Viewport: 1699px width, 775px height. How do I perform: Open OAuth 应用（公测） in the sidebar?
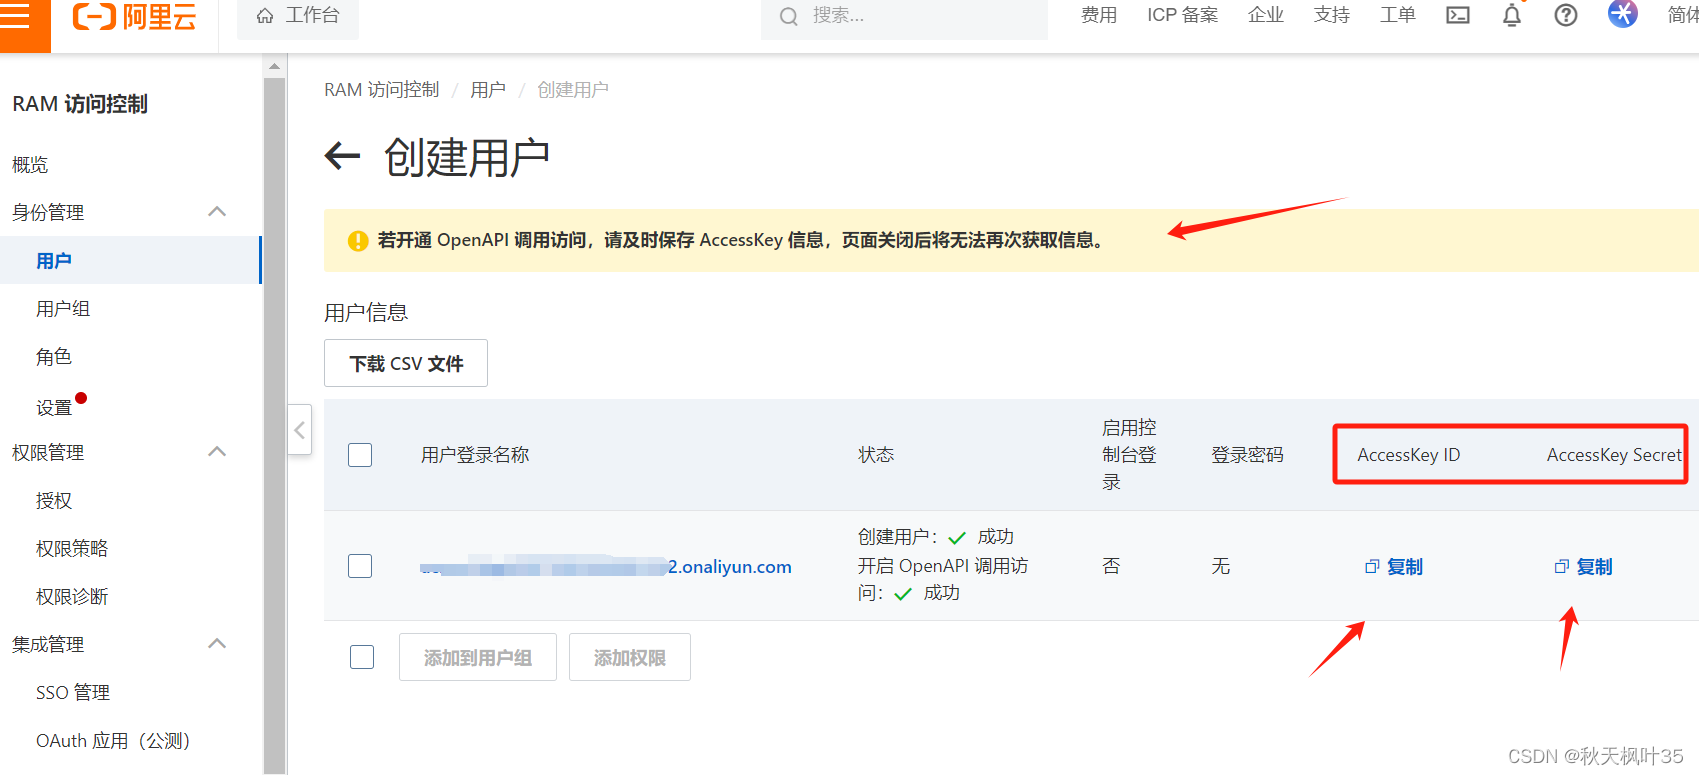(113, 740)
